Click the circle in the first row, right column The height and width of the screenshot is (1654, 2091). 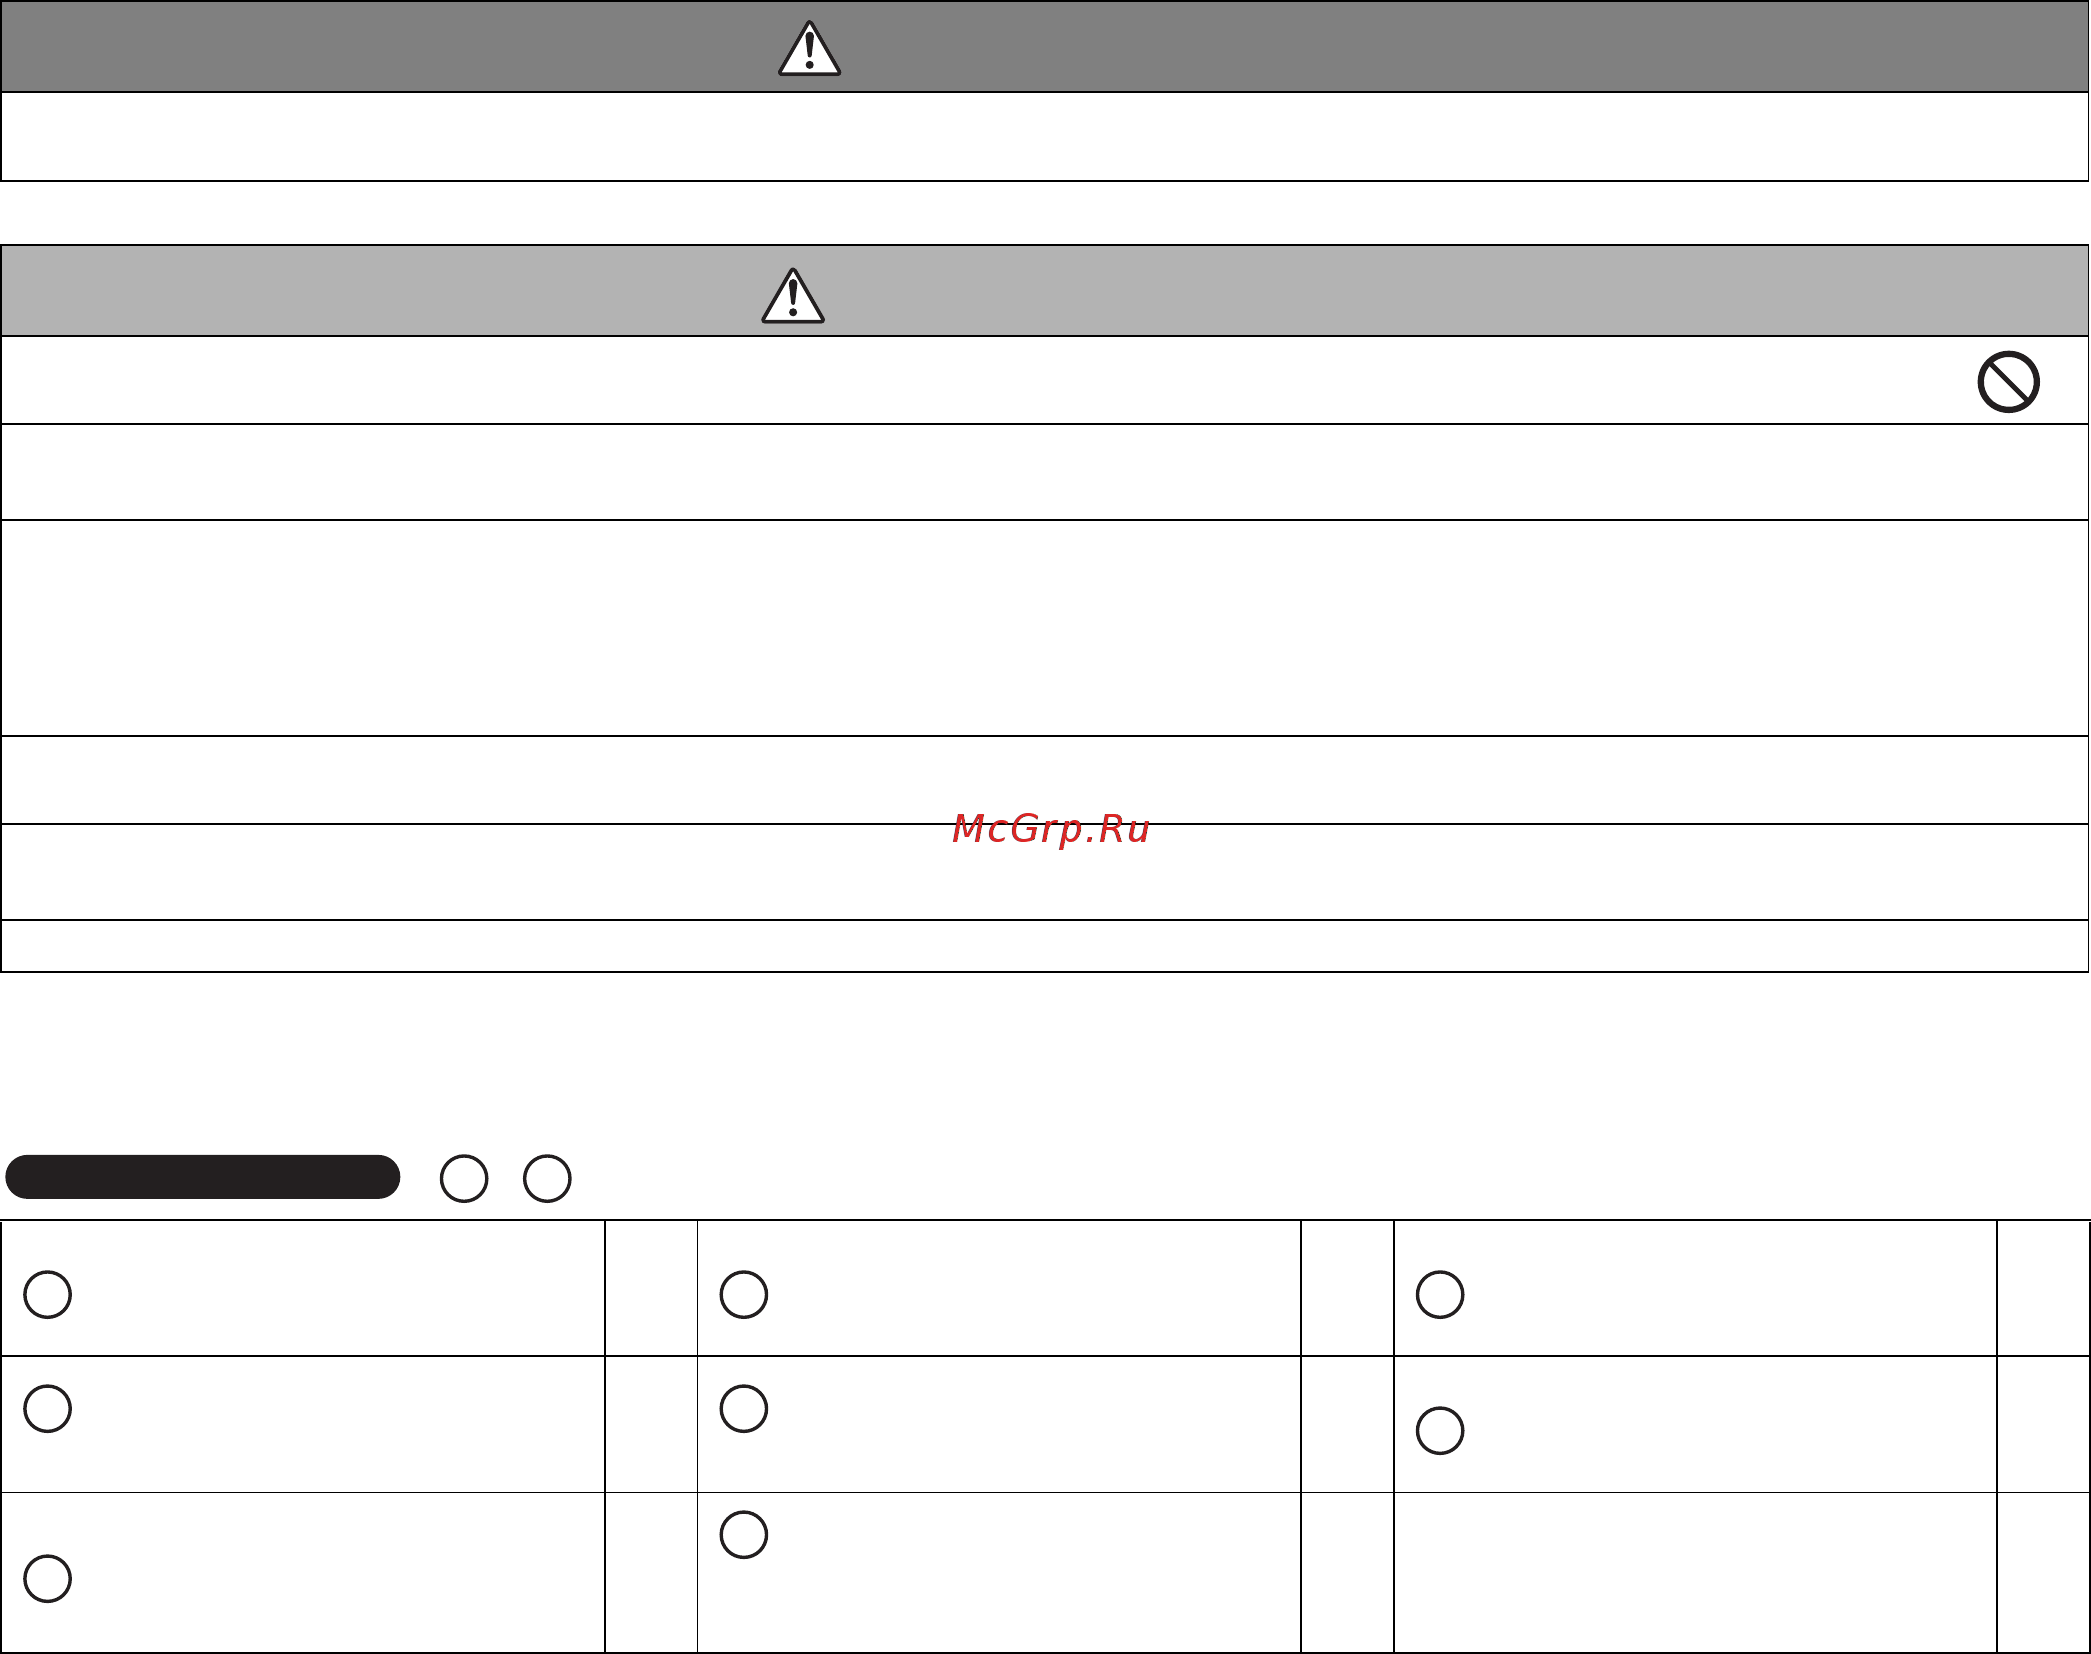point(1440,1294)
